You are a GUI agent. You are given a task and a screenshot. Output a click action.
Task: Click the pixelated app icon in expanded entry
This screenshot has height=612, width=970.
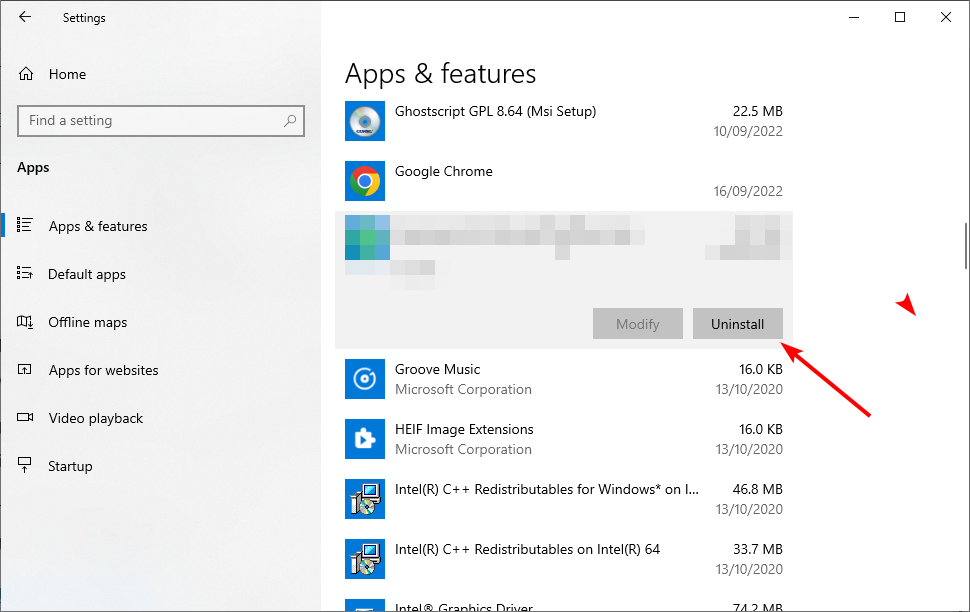[367, 238]
